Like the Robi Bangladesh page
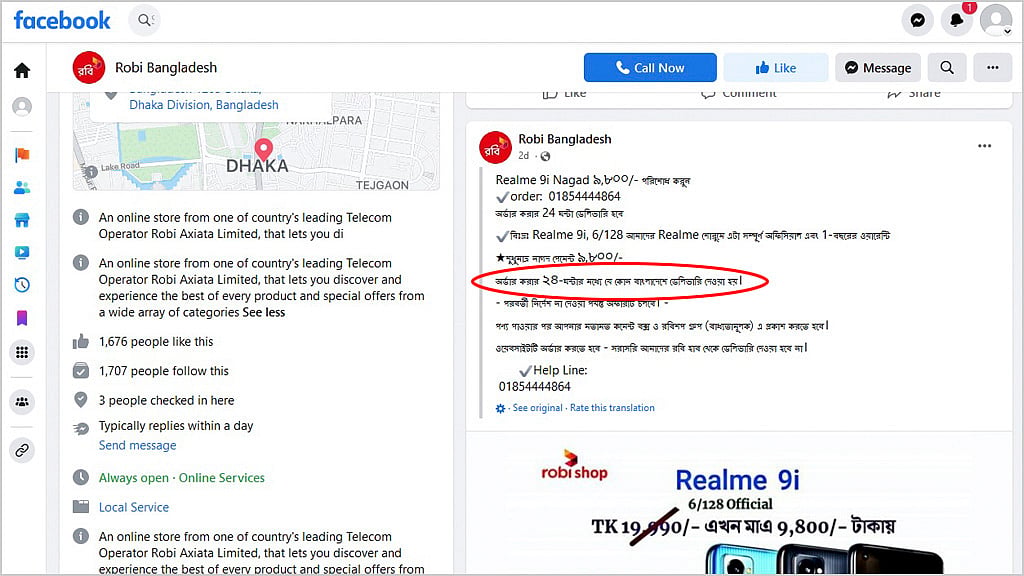1024x576 pixels. (775, 67)
